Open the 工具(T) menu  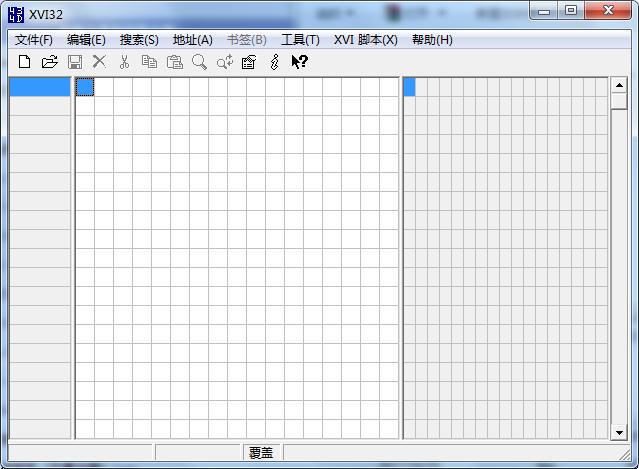300,40
